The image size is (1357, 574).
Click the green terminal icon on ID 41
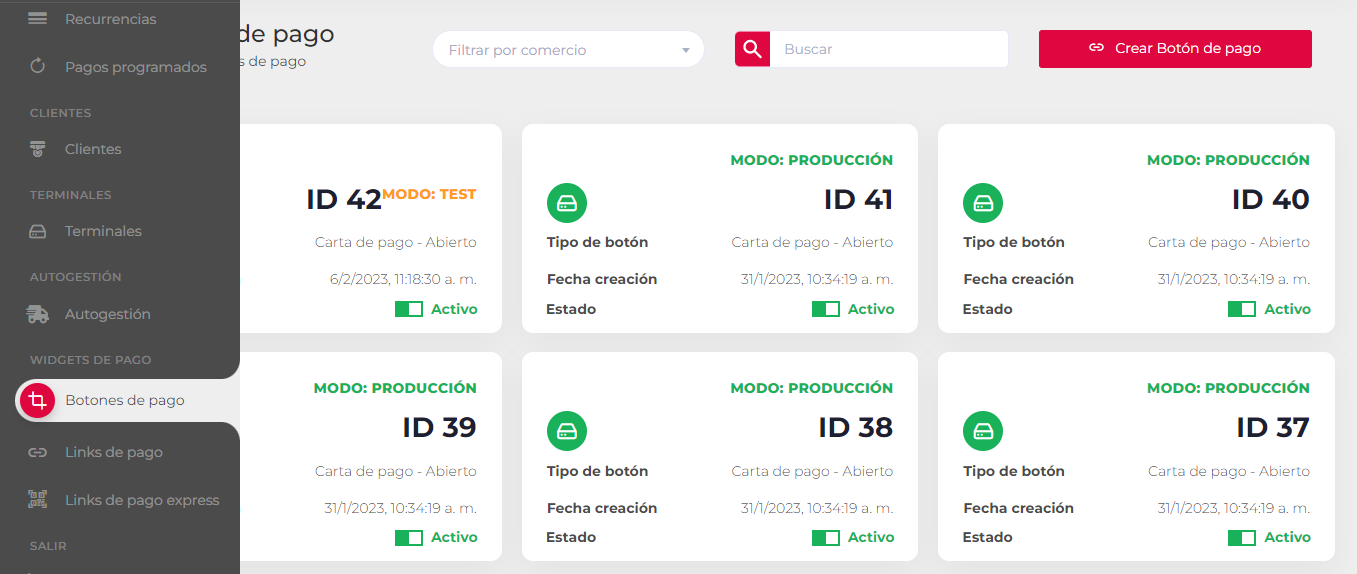pos(566,203)
